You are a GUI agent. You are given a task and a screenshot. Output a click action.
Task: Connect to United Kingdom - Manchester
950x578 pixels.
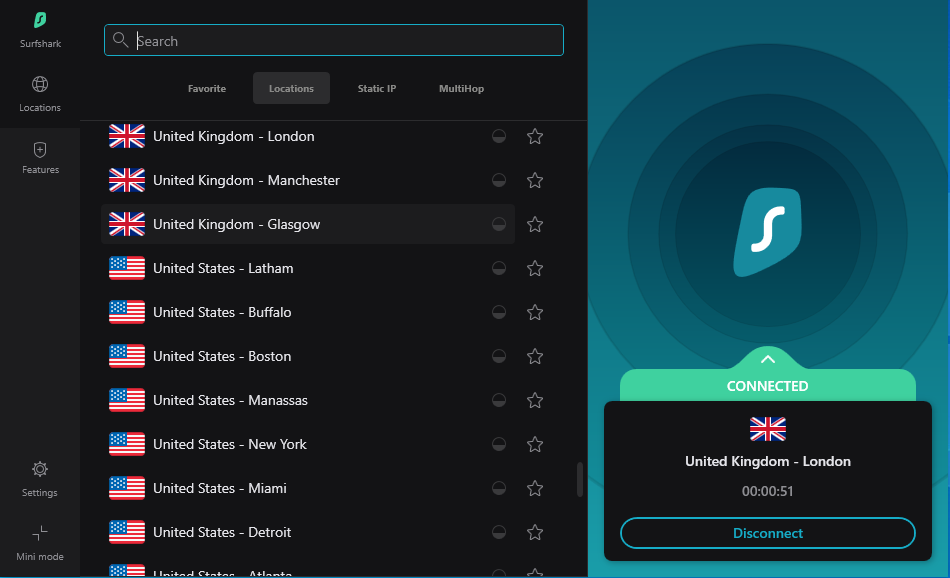308,181
